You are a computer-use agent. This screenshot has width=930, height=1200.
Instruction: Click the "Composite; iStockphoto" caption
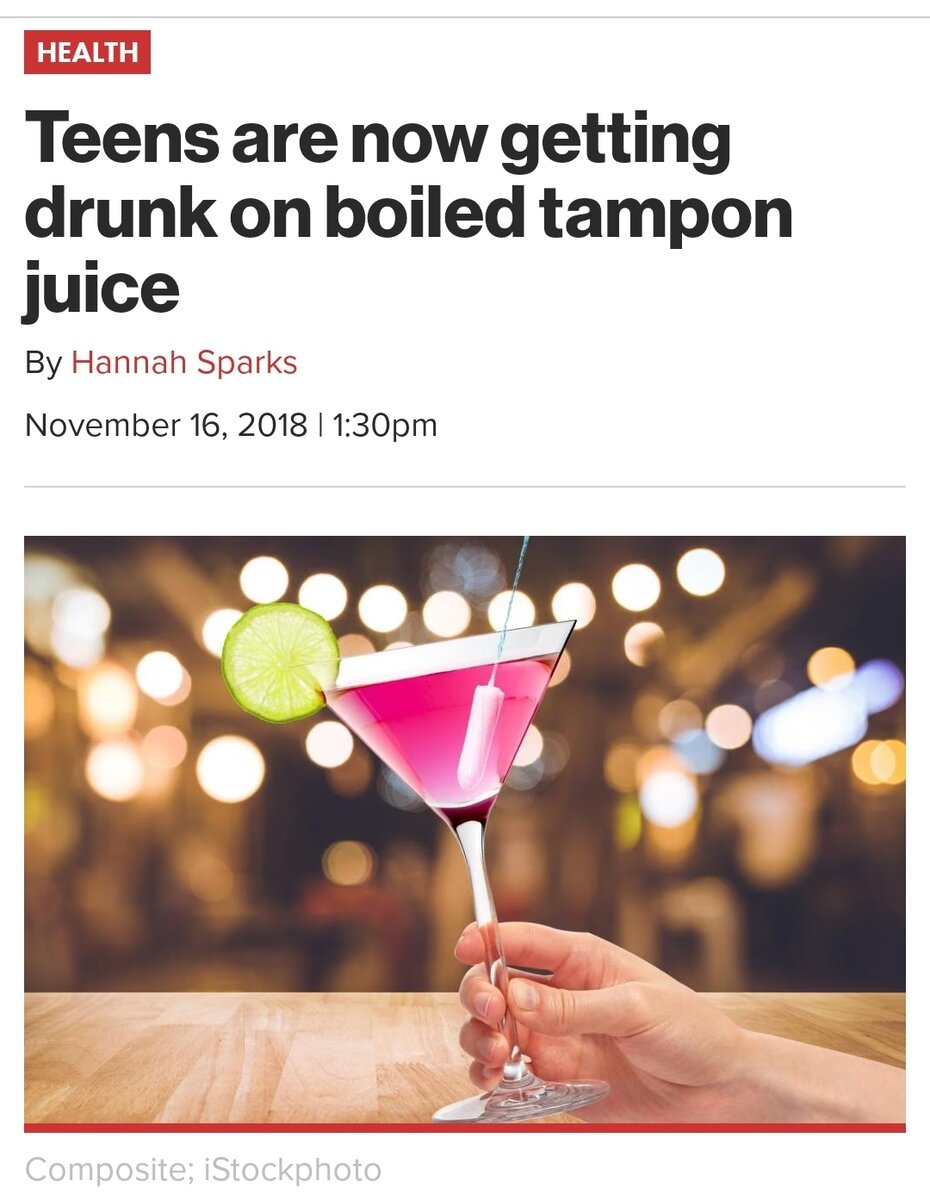(203, 1169)
